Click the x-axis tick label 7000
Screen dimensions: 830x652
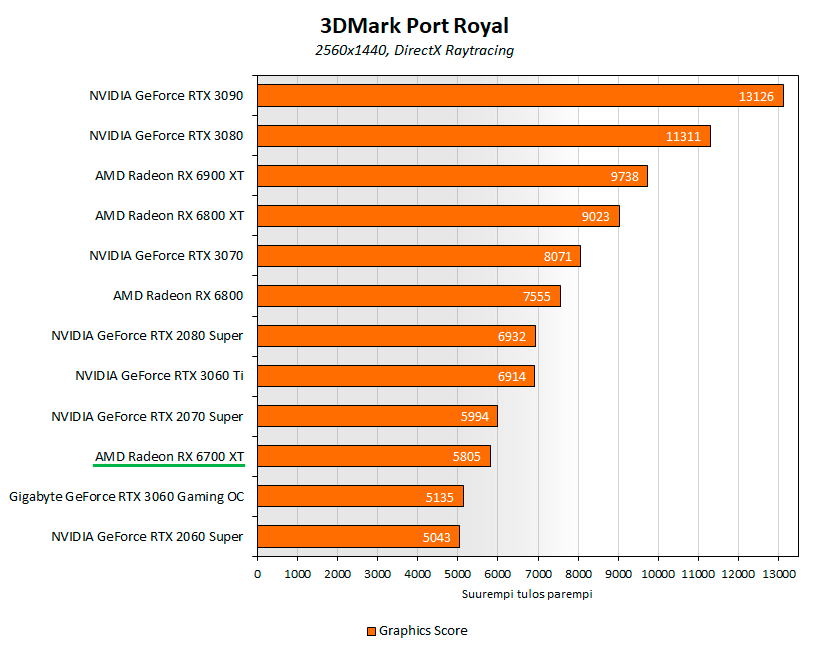pos(538,574)
